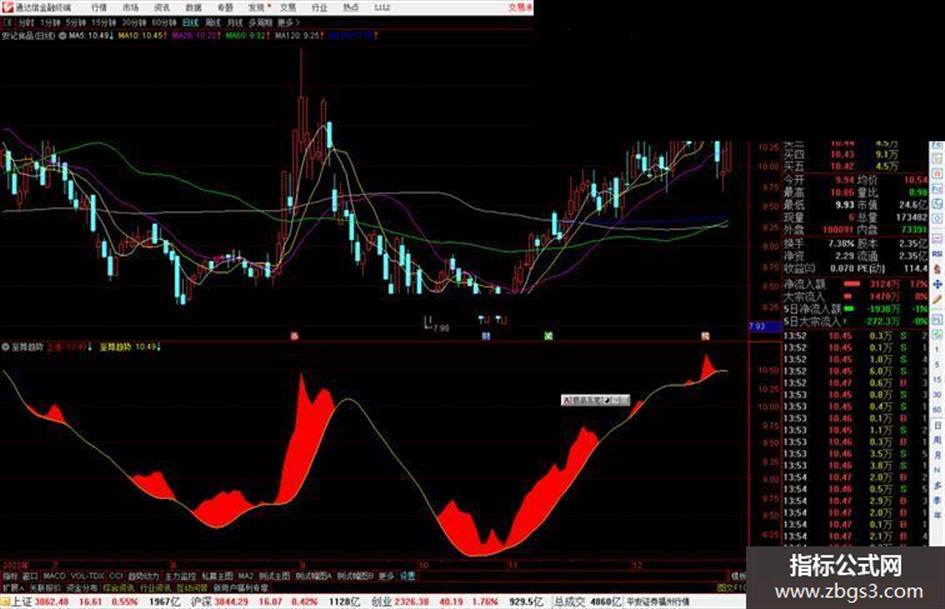Open the 行情 menu
Viewport: 945px width, 609px height.
click(99, 8)
